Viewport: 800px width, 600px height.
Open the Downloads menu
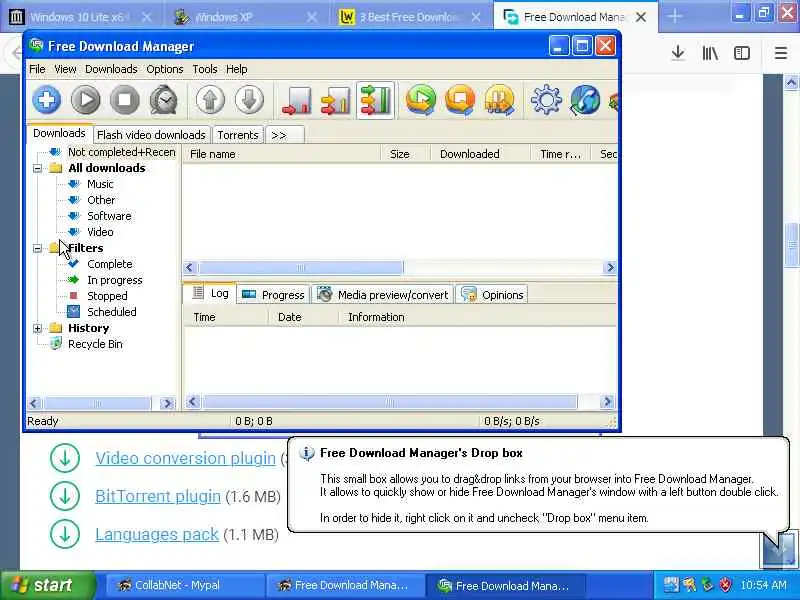click(x=111, y=69)
